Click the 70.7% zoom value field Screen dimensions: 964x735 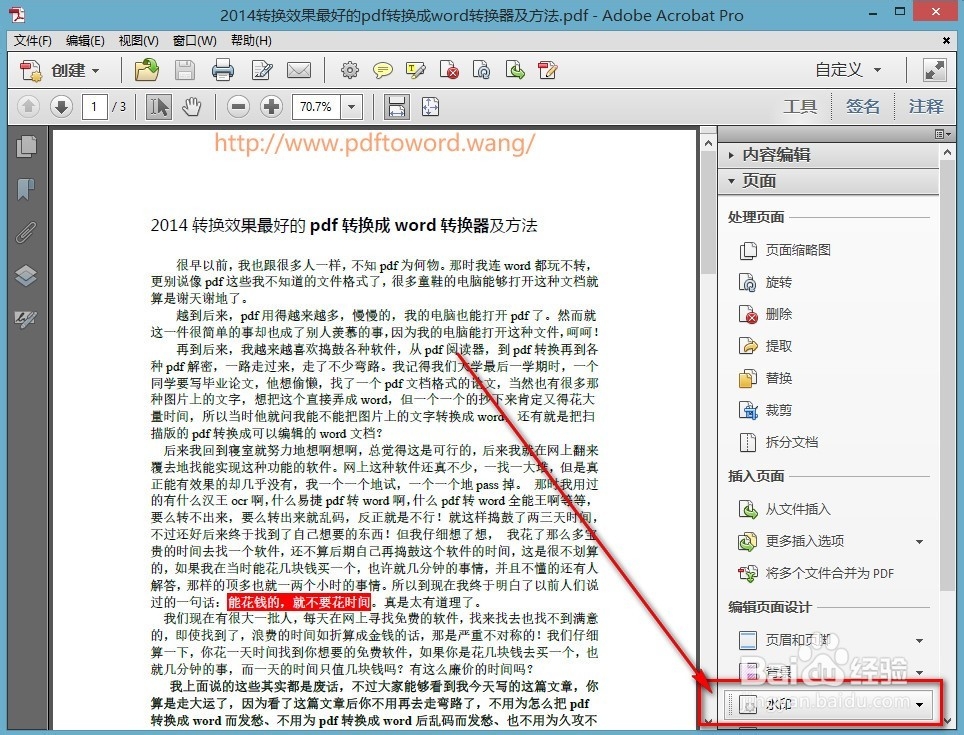[x=316, y=107]
